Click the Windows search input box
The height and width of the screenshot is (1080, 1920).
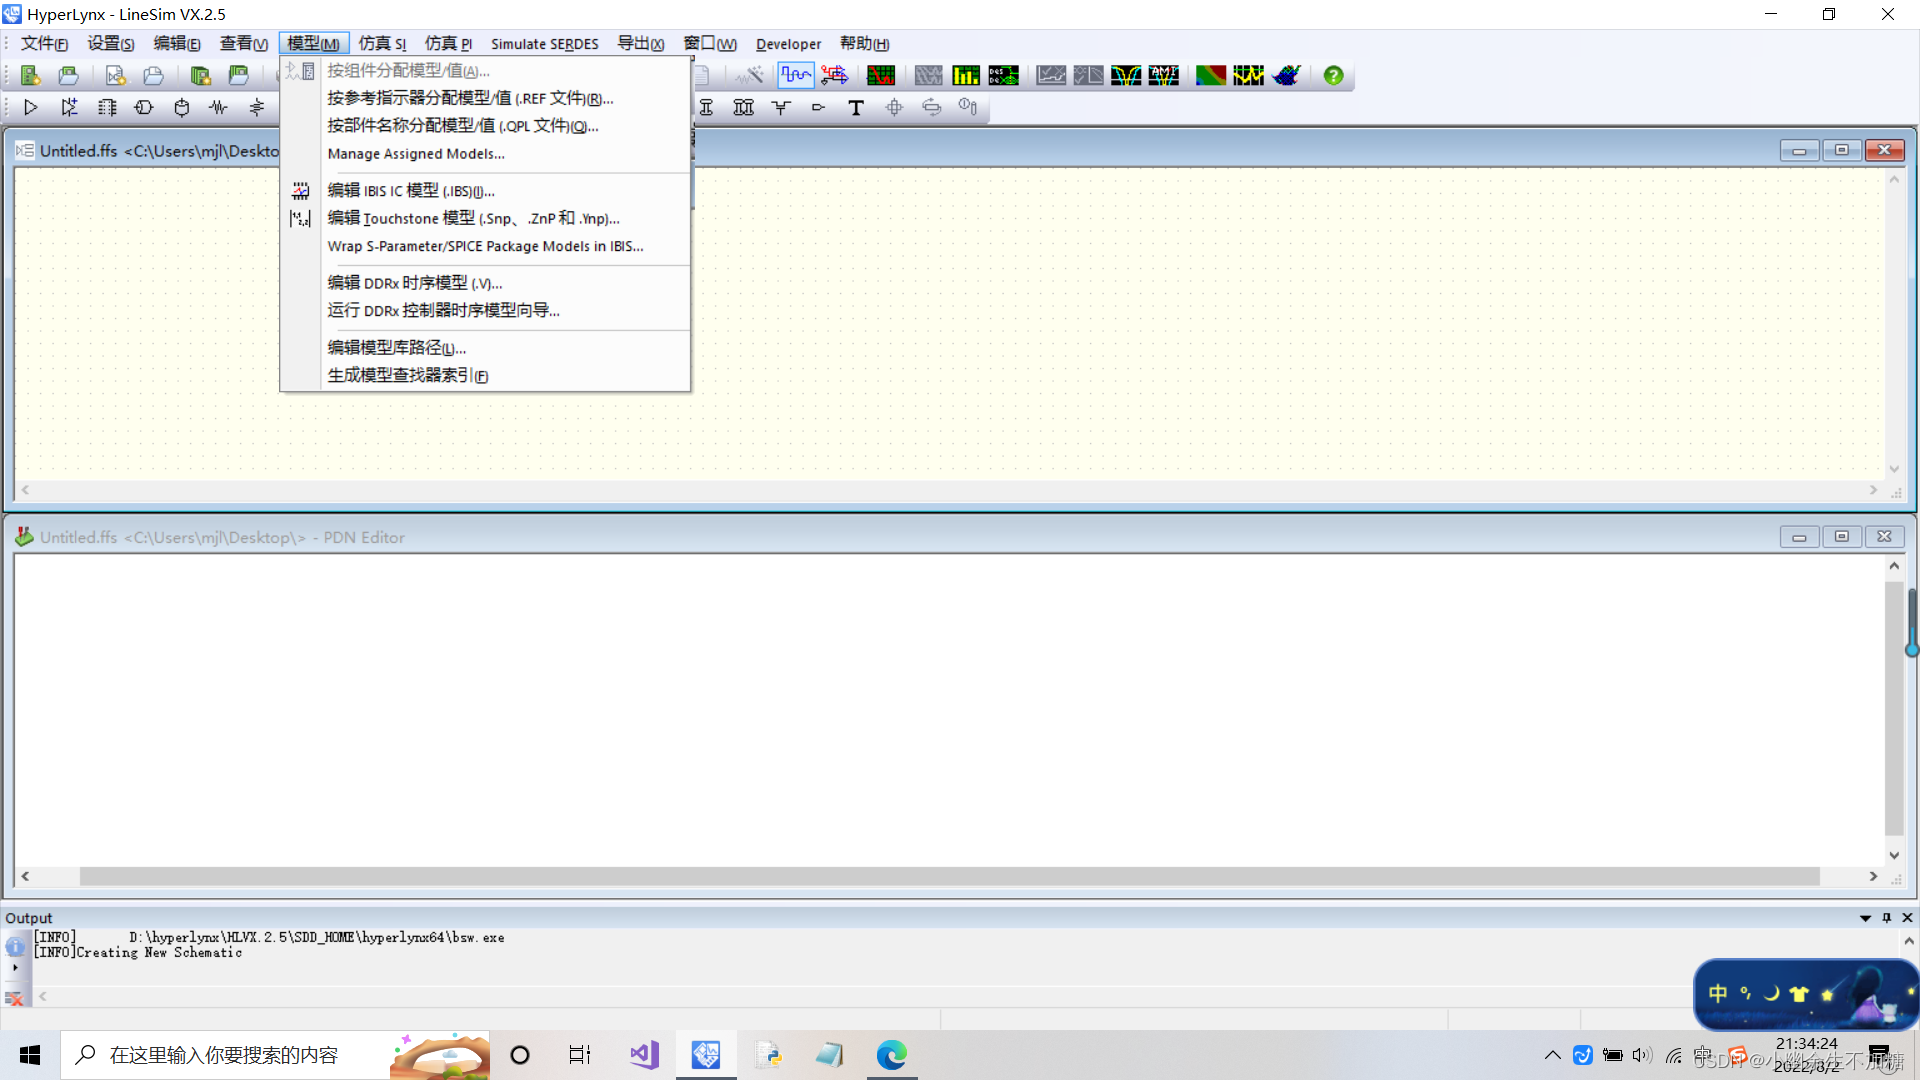pos(275,1055)
